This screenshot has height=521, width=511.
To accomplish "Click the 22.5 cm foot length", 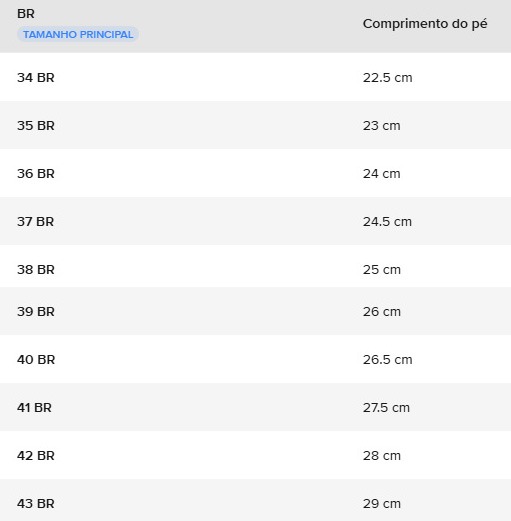I will coord(388,78).
